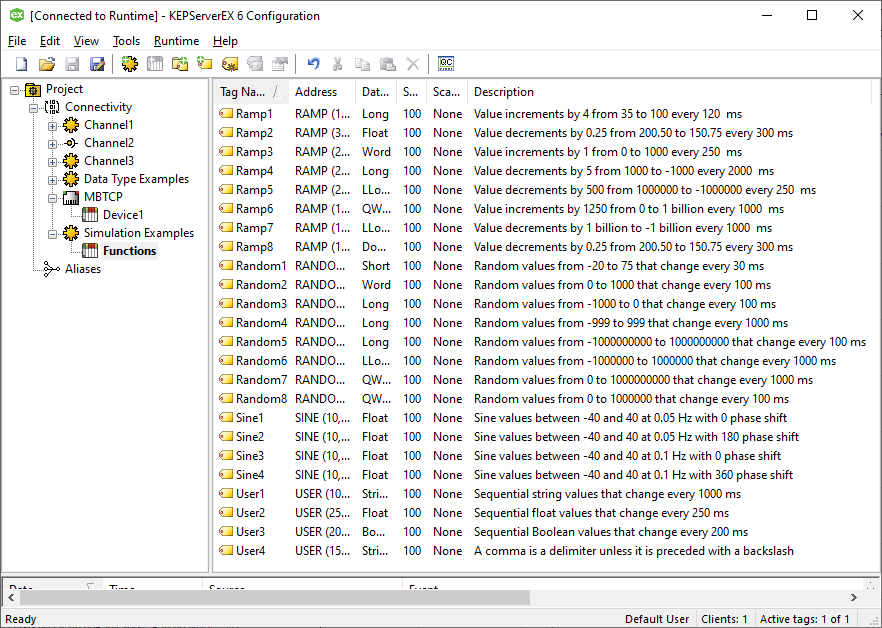
Task: Open the Runtime menu
Action: coord(177,41)
